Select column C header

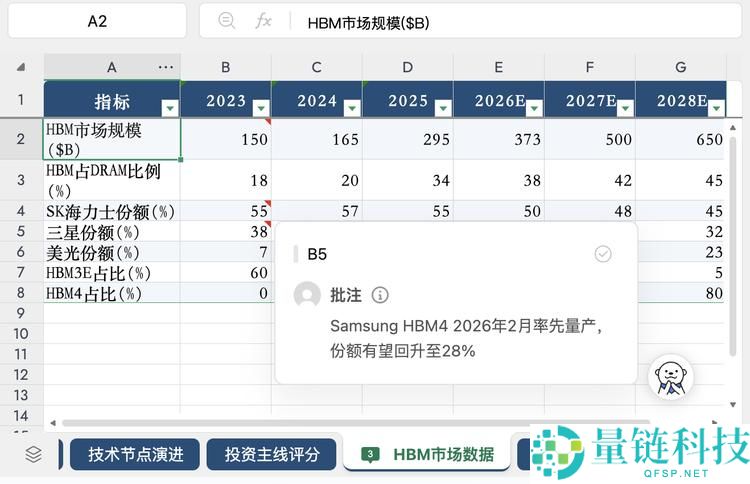[x=317, y=67]
